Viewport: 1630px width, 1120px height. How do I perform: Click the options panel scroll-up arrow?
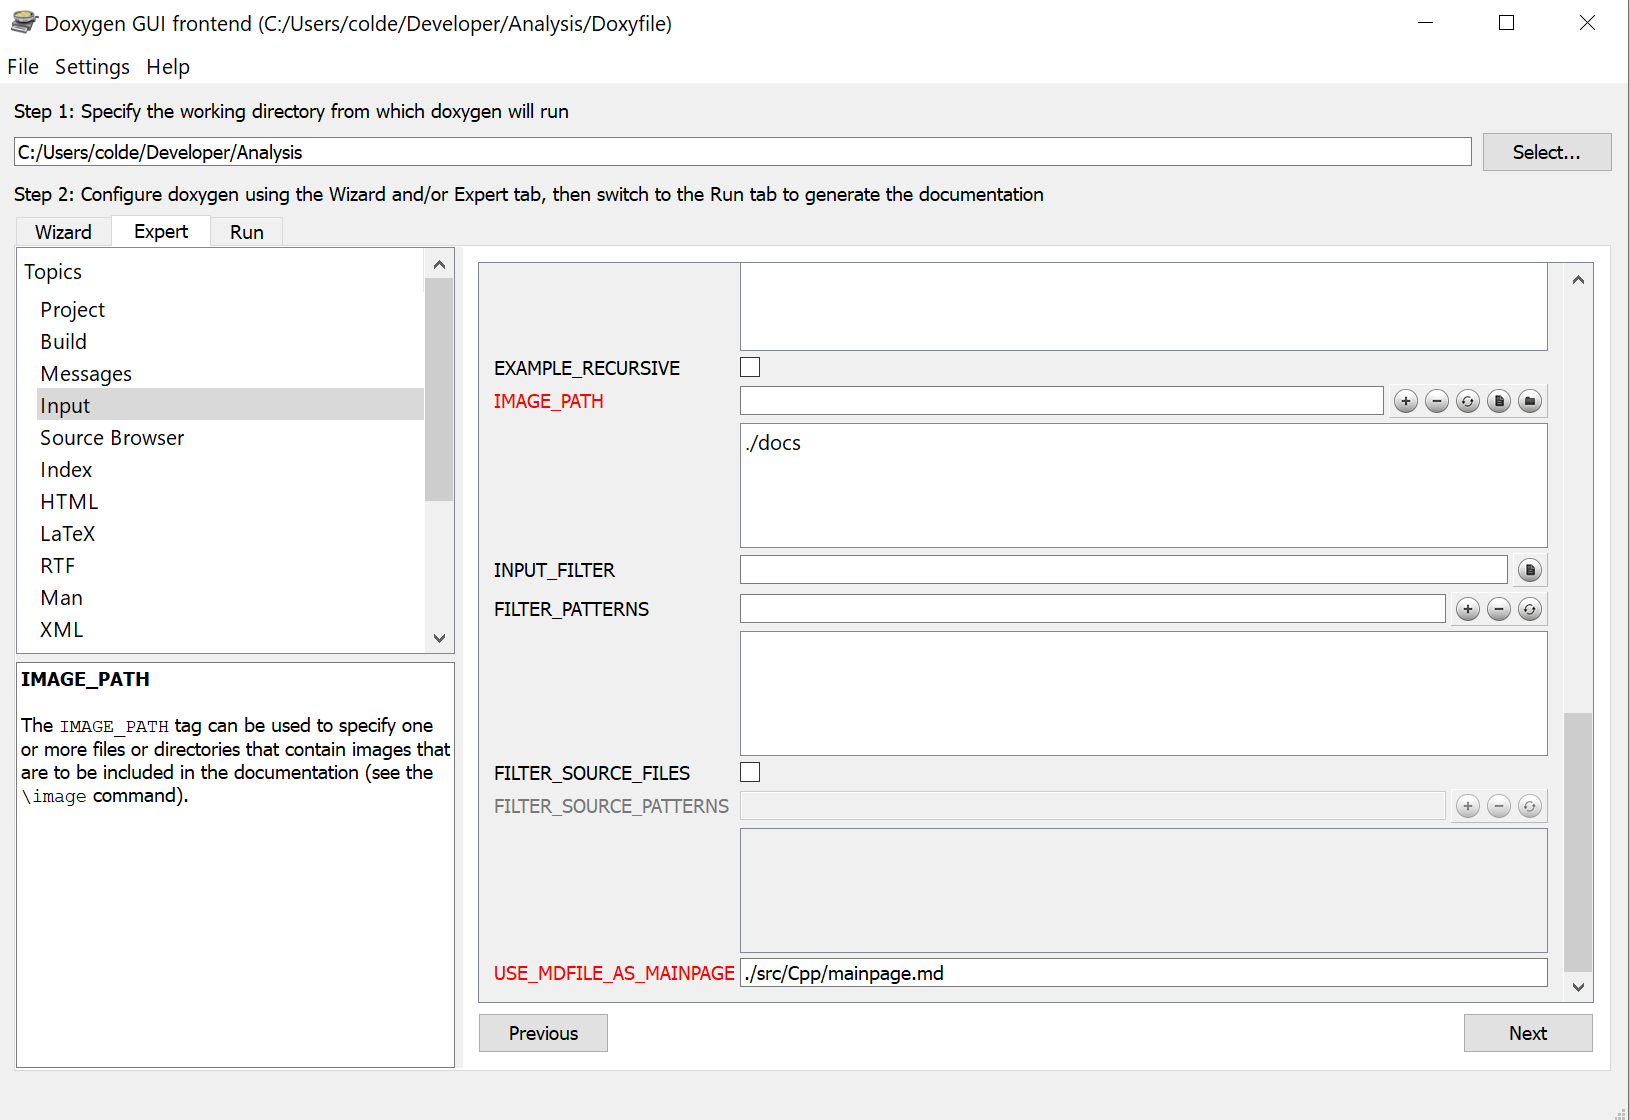click(1578, 280)
